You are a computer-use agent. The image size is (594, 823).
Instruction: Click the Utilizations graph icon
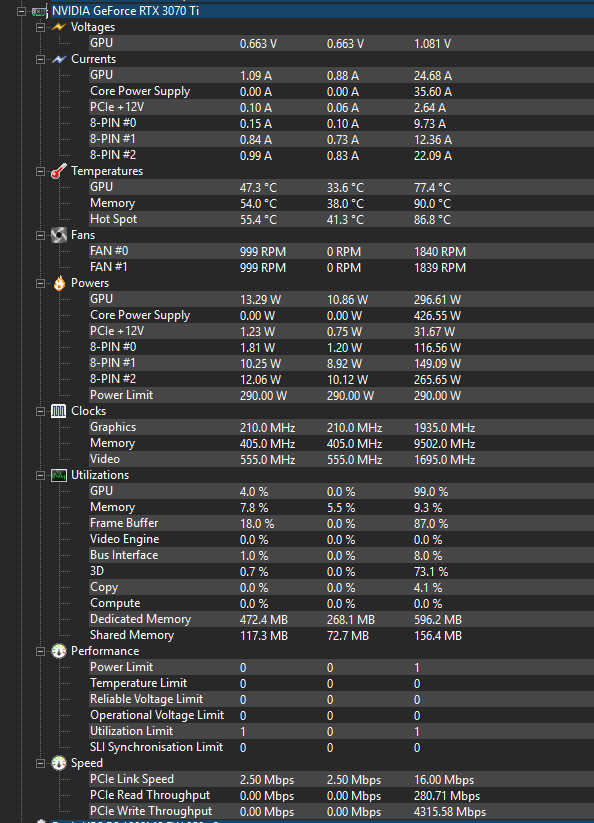click(59, 475)
